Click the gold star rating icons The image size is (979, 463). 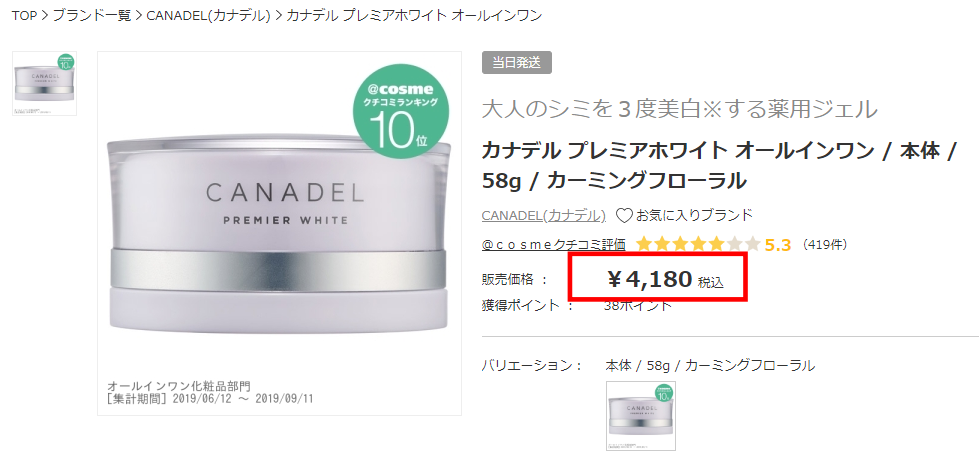pyautogui.click(x=698, y=245)
